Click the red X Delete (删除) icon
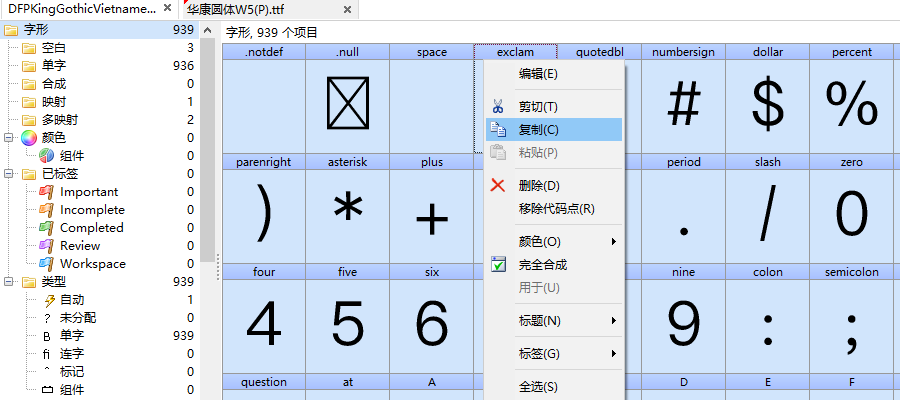The image size is (900, 400). (498, 185)
